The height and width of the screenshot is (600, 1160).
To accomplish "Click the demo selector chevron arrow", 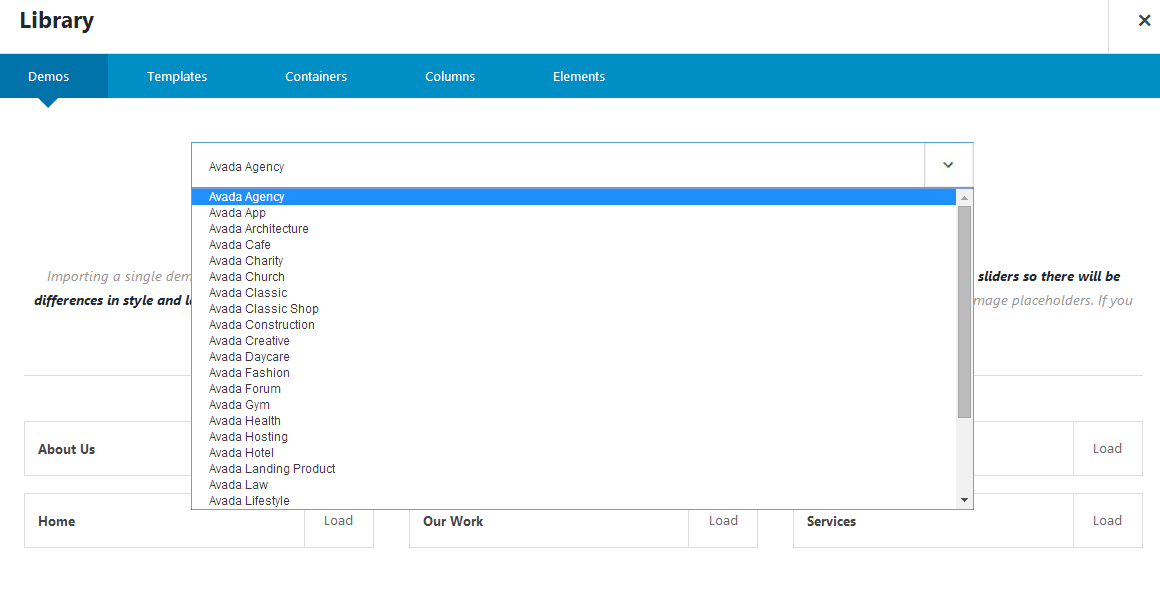I will click(948, 165).
